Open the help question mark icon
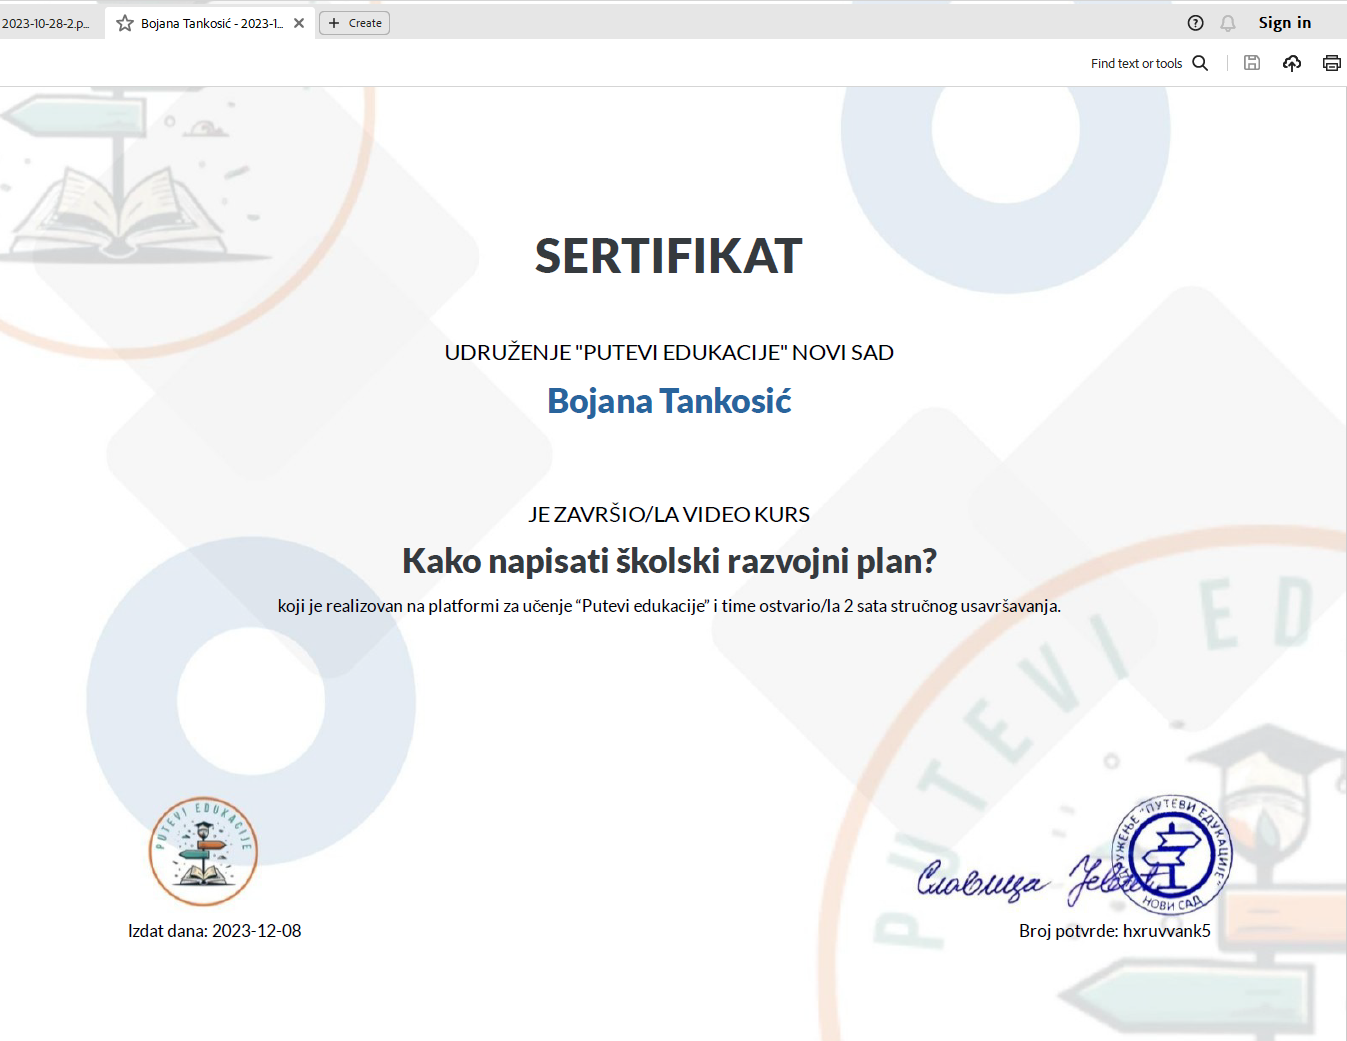The image size is (1347, 1041). pos(1195,23)
